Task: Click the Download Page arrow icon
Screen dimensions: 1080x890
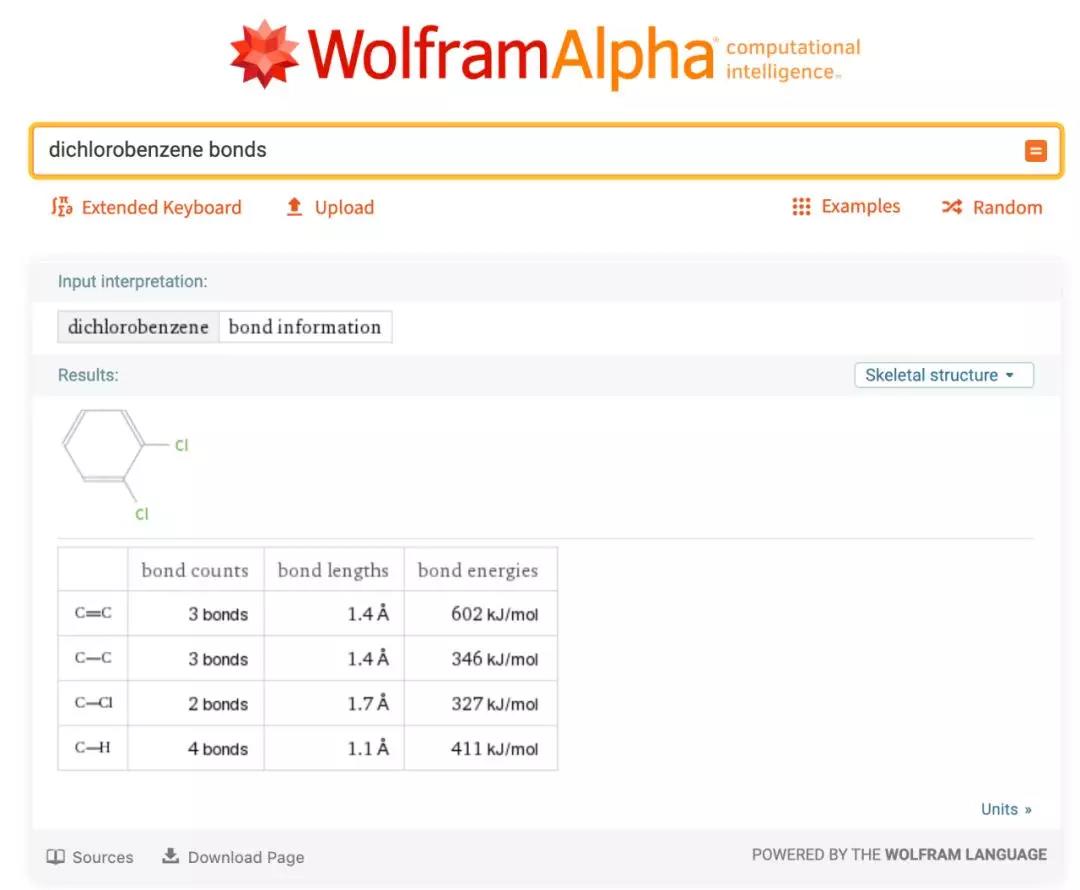Action: pyautogui.click(x=170, y=856)
